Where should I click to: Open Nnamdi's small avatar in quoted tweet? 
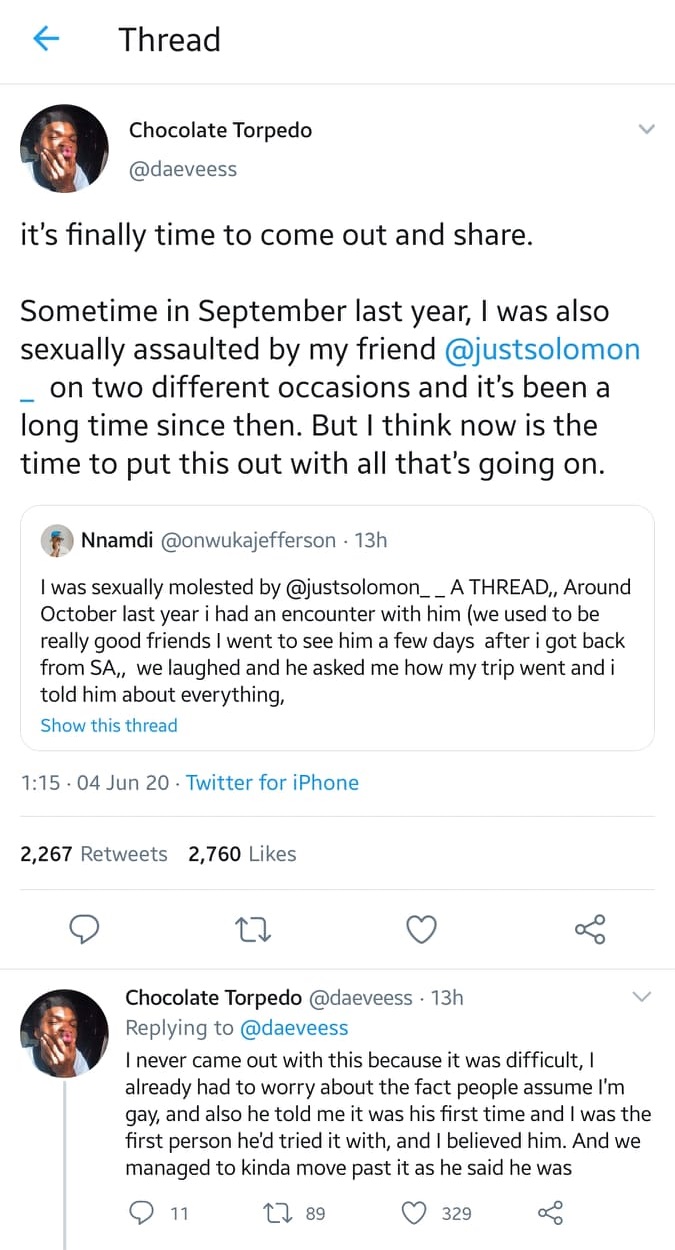click(57, 540)
